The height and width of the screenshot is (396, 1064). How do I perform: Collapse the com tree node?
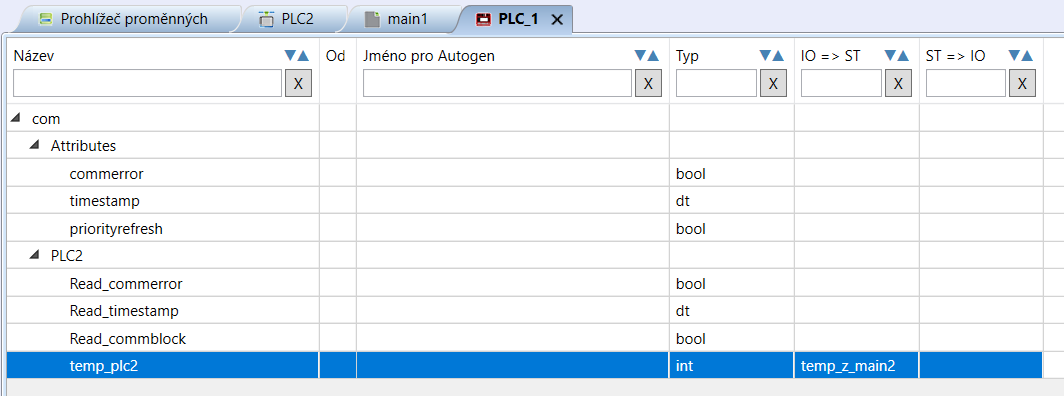(x=15, y=118)
